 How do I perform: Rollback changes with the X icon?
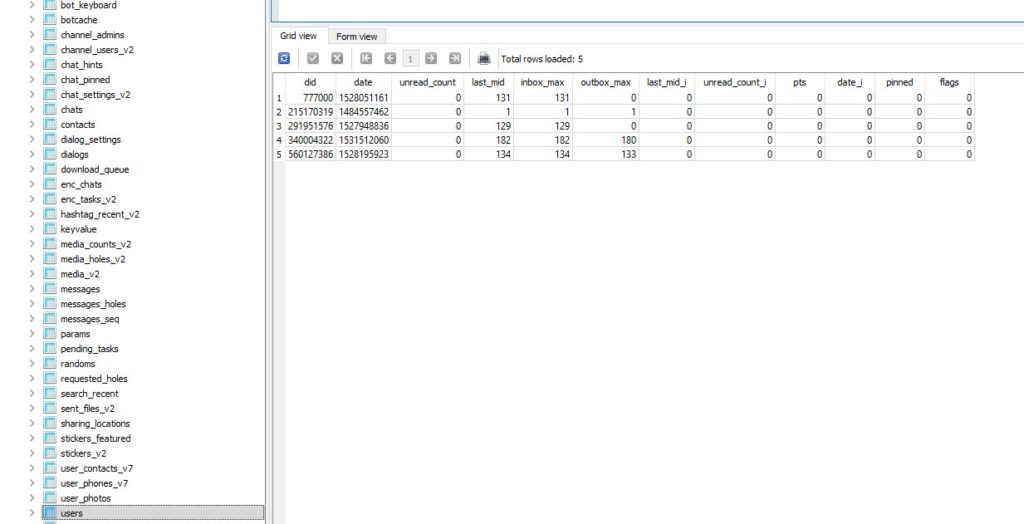pos(337,59)
